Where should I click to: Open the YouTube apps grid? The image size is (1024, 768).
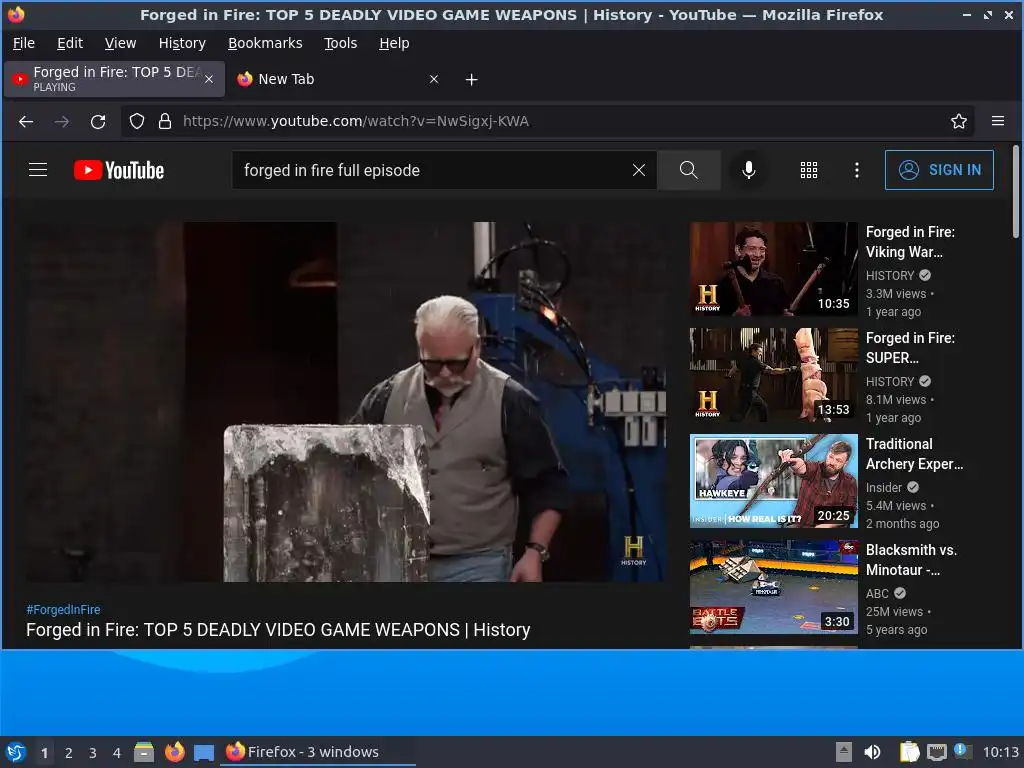[x=808, y=170]
